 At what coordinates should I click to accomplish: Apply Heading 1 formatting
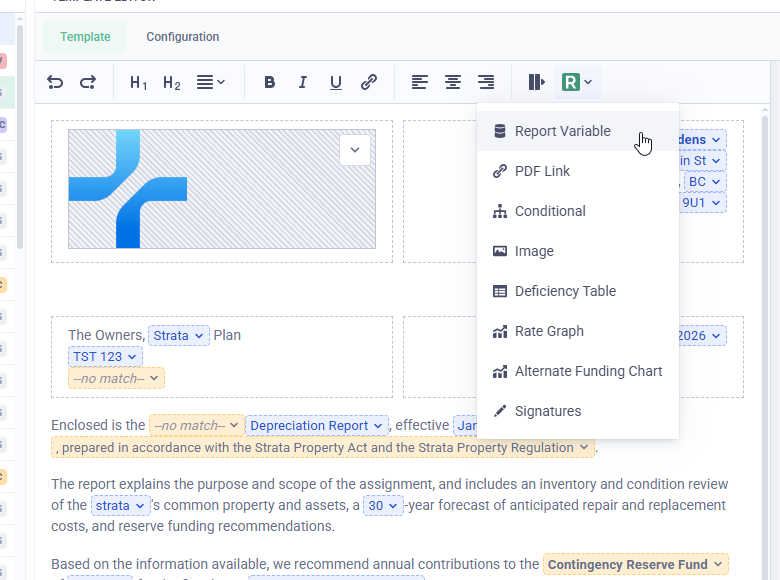[138, 82]
